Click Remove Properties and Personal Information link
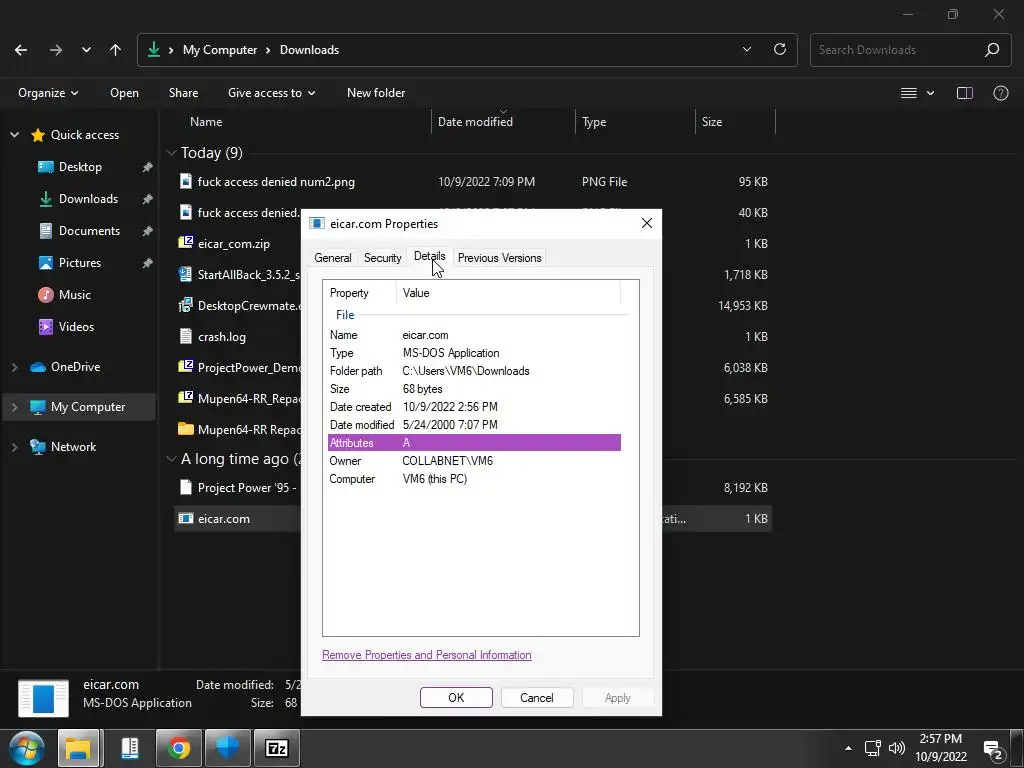This screenshot has height=768, width=1024. click(x=426, y=655)
